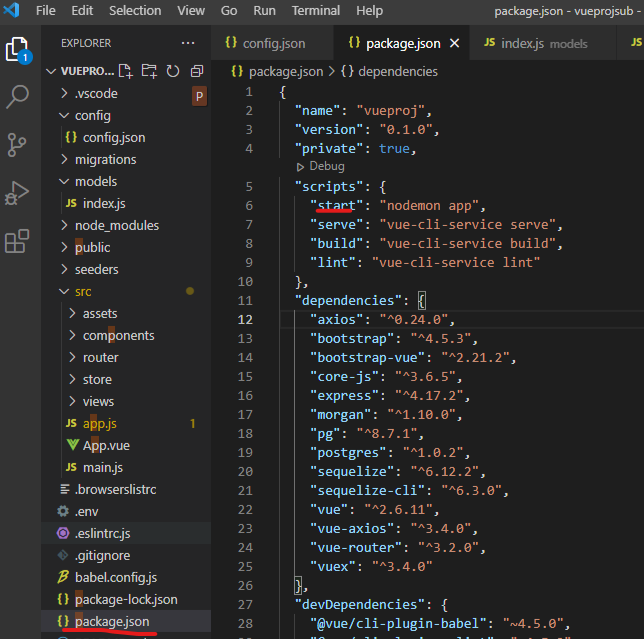Click the "axios" dependency key on line 12
This screenshot has height=639, width=644.
[336, 320]
